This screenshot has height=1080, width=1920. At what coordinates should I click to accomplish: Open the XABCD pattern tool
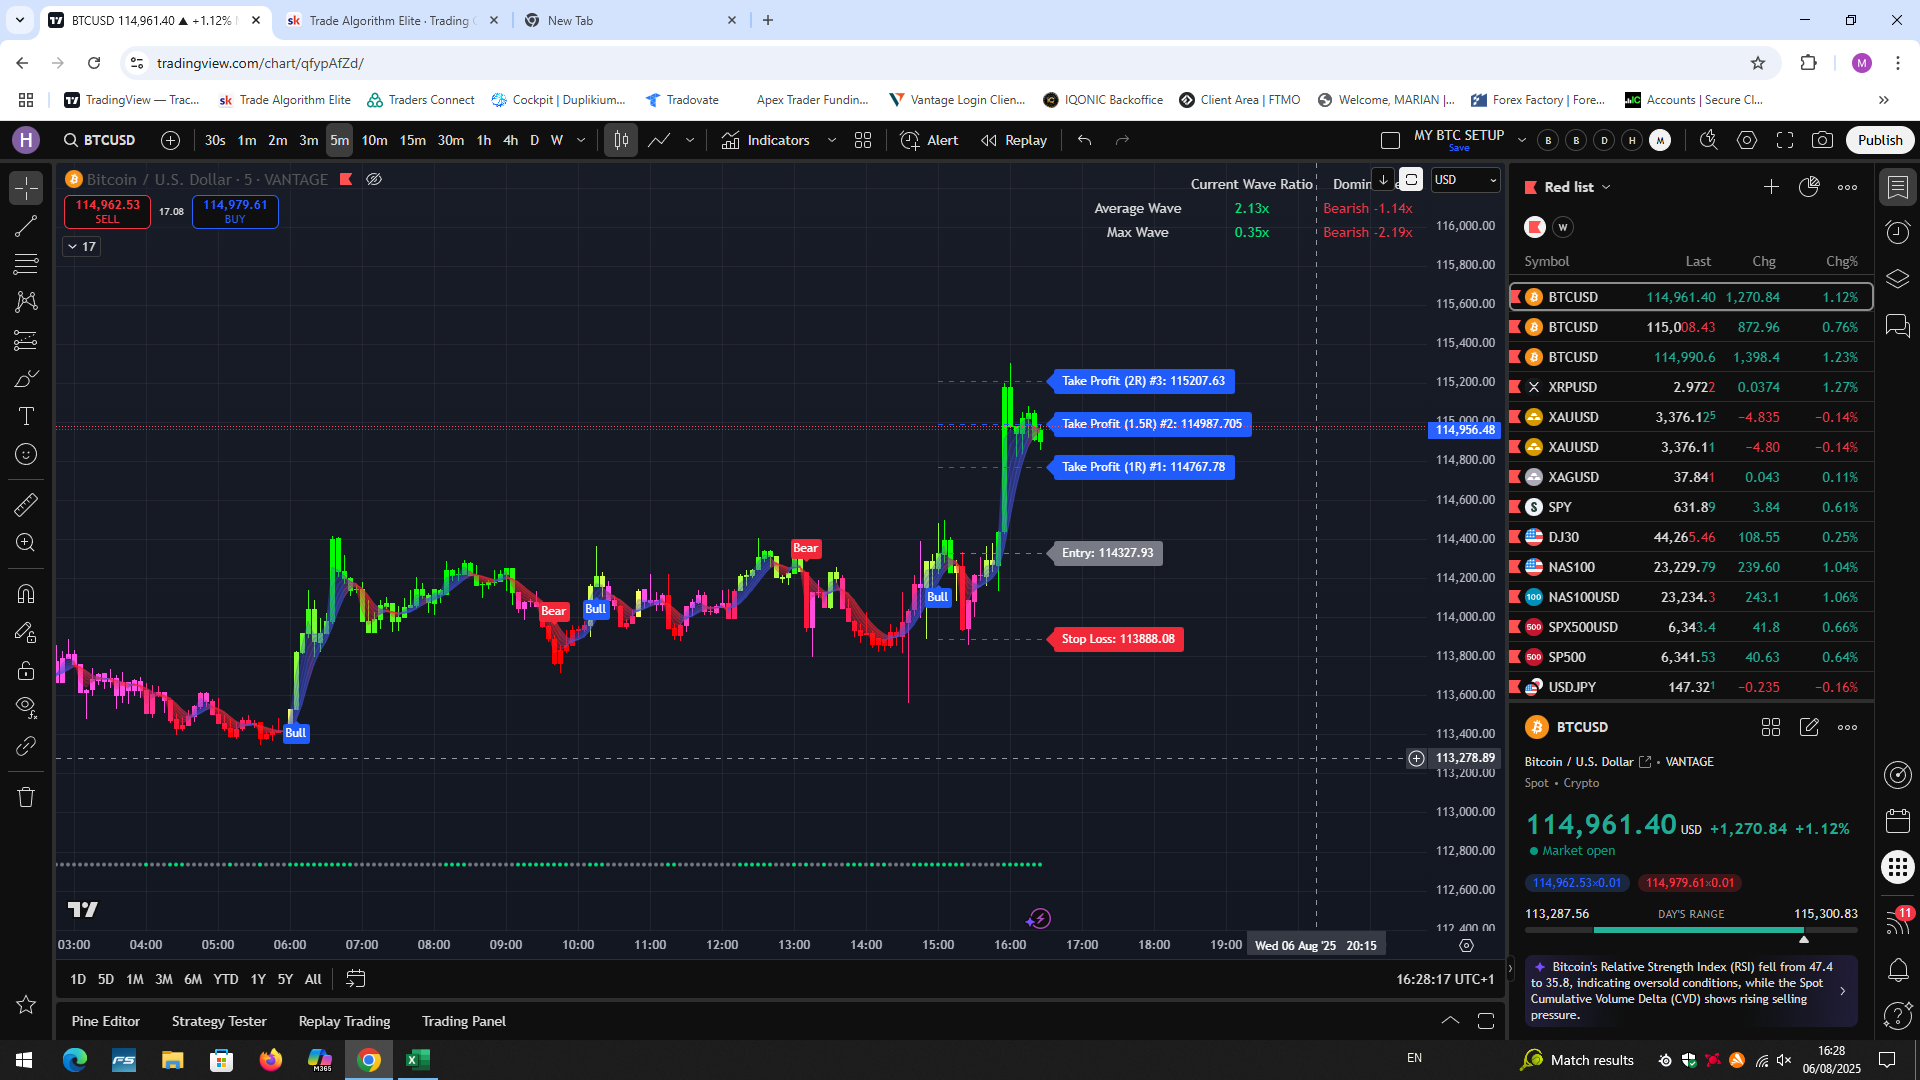[26, 301]
